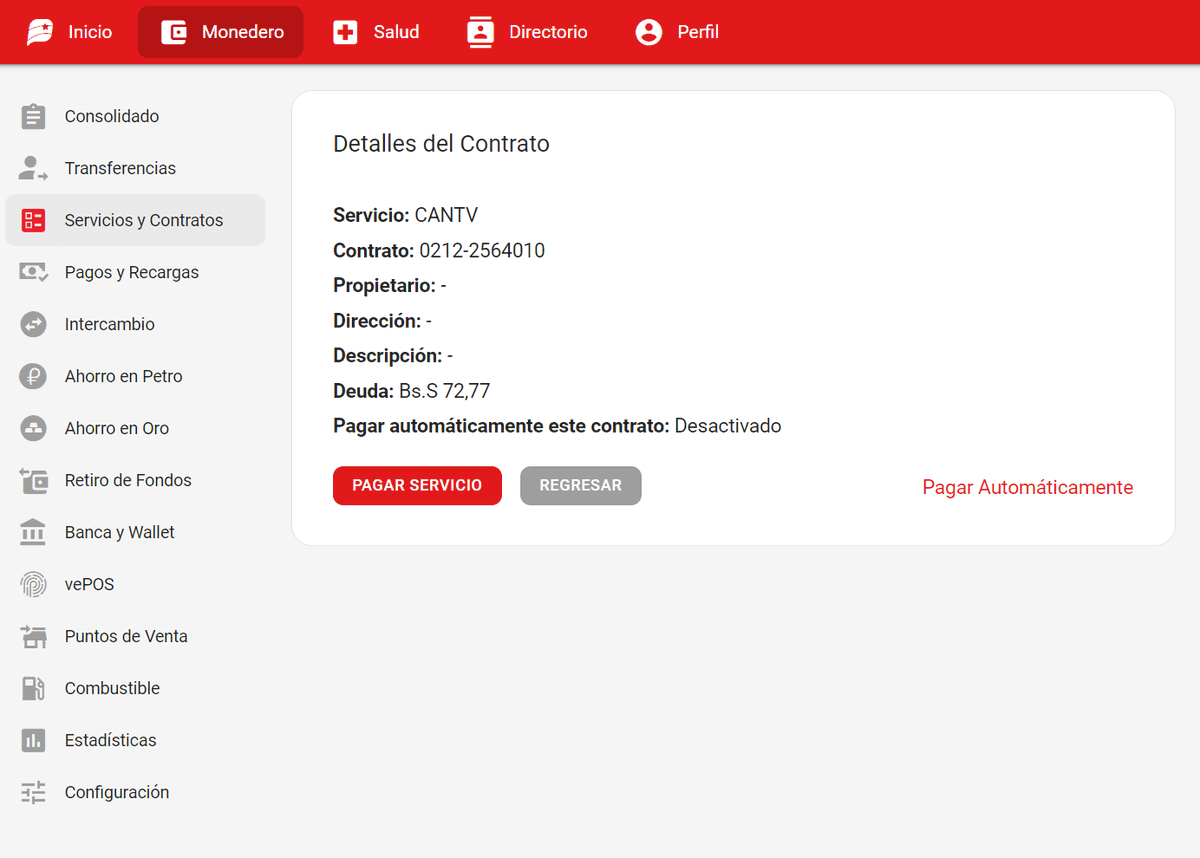The height and width of the screenshot is (858, 1200).
Task: Click the Ahorro en Petro coin icon
Action: (33, 376)
